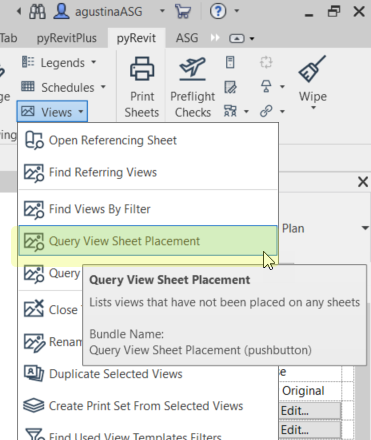Expand the user account dropdown arrow
Image resolution: width=371 pixels, height=440 pixels.
tap(162, 11)
